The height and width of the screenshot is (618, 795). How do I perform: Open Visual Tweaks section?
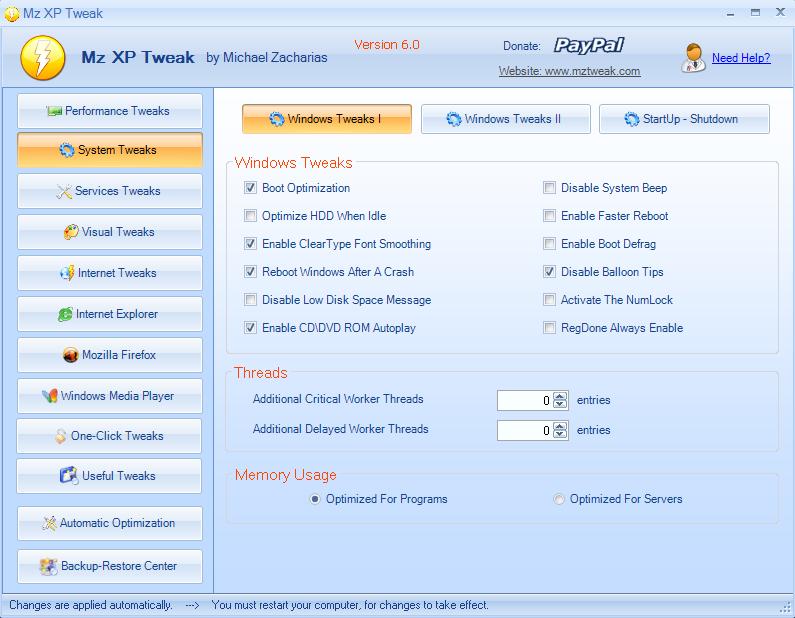click(x=109, y=232)
